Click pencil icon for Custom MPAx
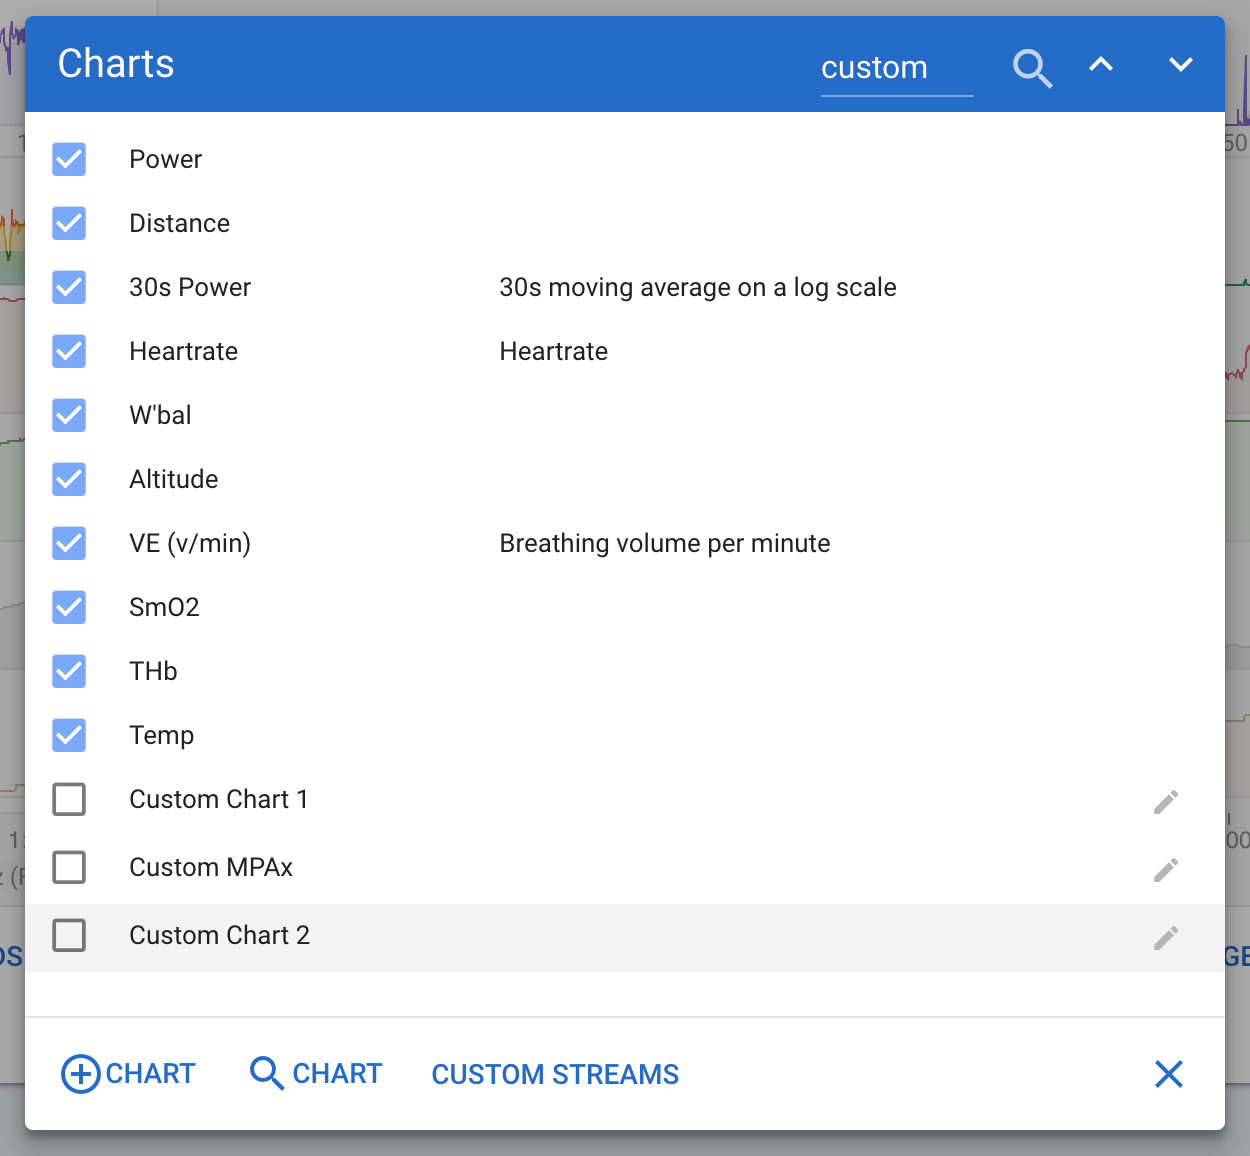1250x1156 pixels. (1166, 870)
